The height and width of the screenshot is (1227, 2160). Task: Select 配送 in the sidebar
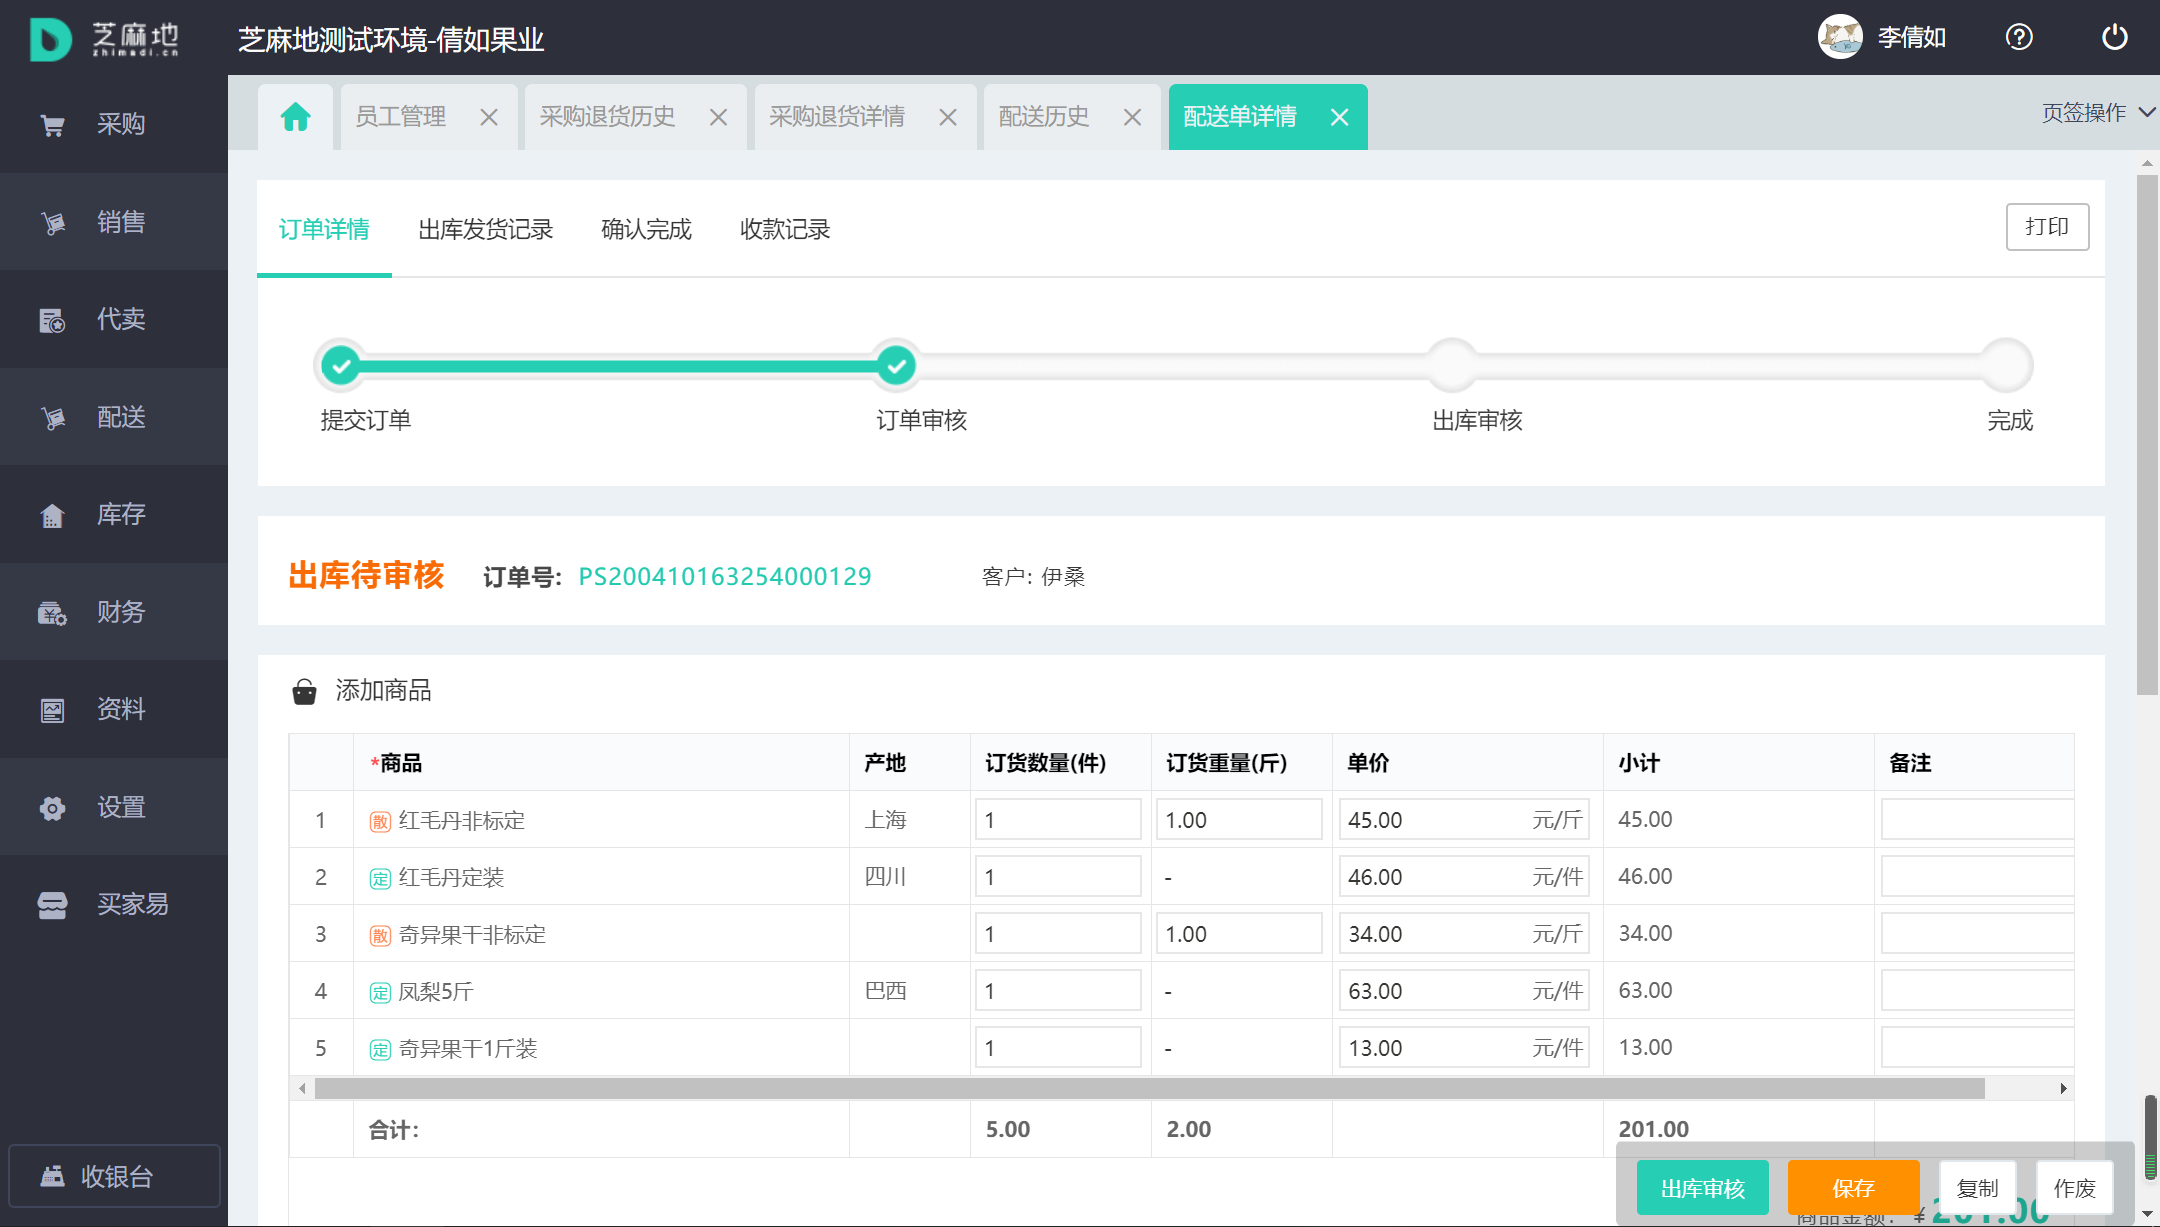click(114, 417)
